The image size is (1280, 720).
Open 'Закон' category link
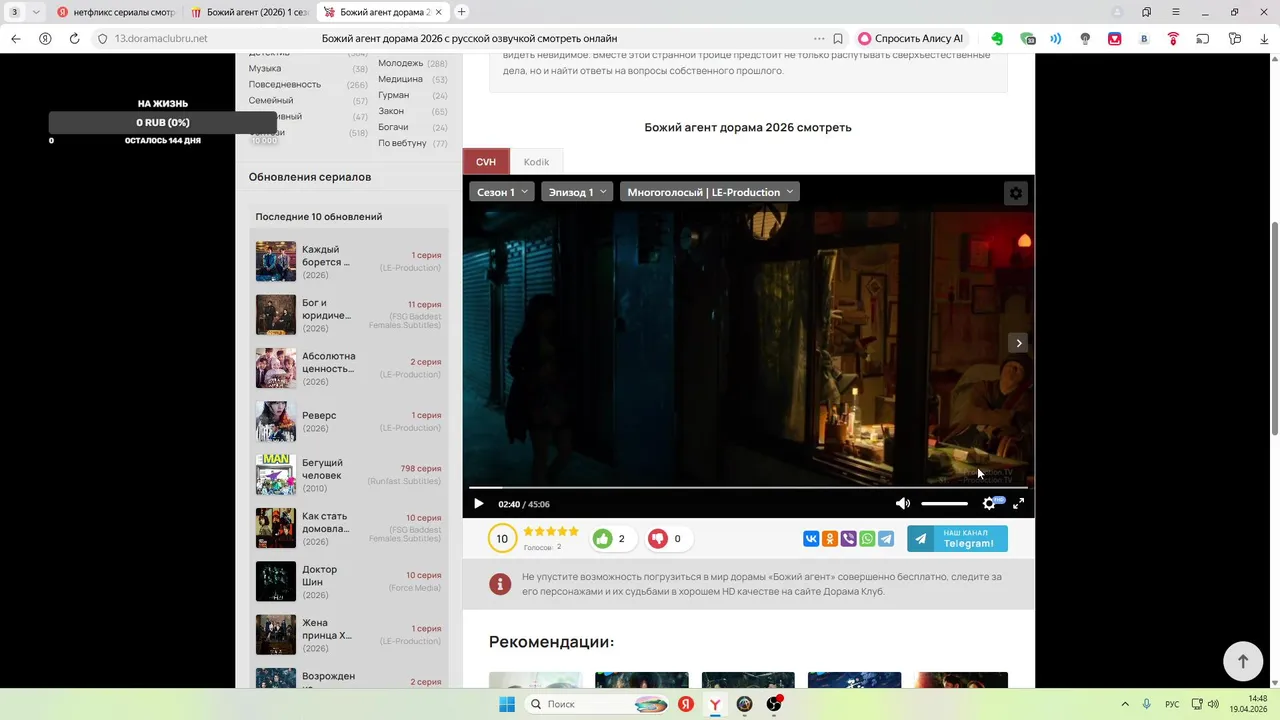point(391,111)
